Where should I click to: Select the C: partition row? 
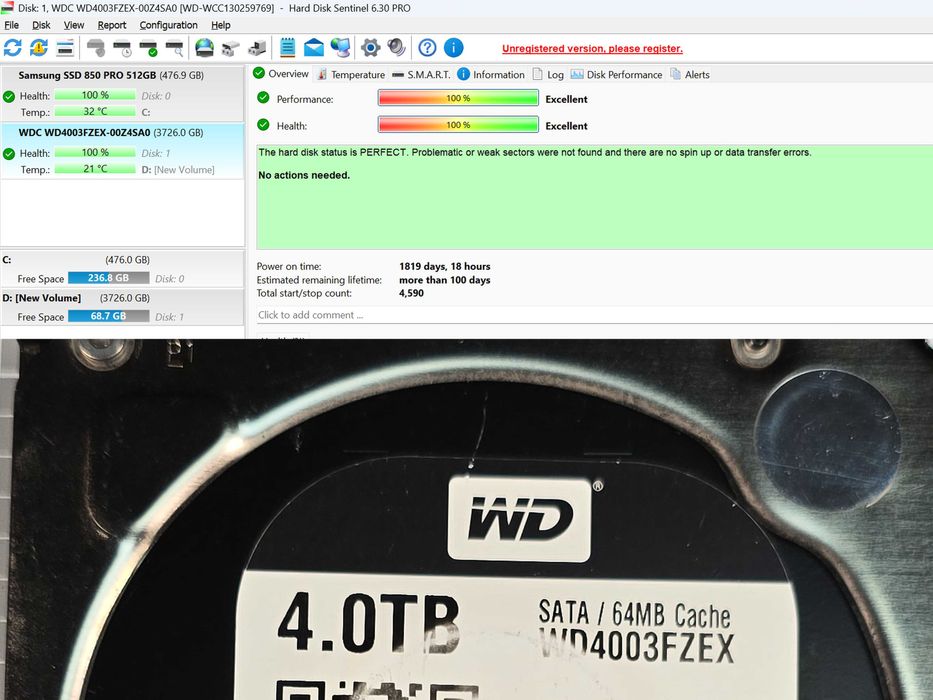click(122, 270)
